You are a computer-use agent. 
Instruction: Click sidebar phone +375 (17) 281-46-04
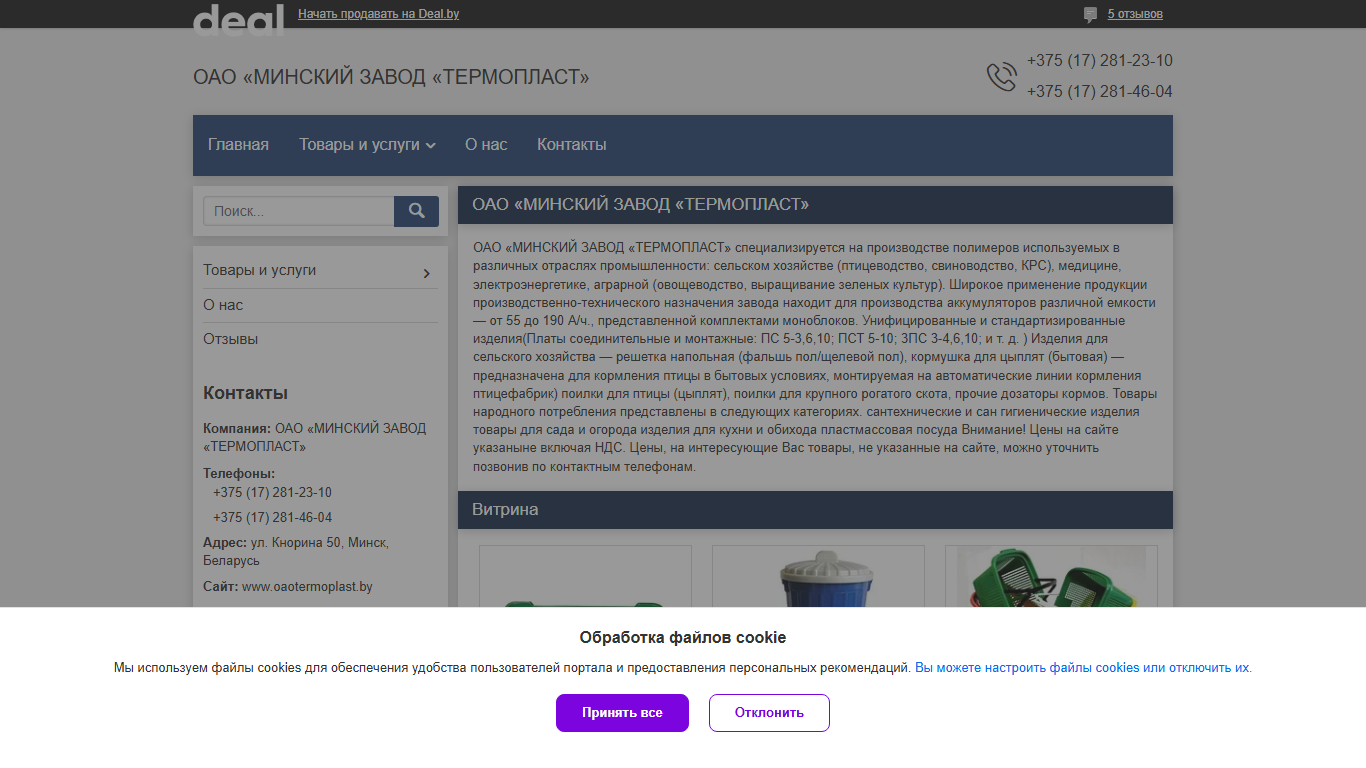pos(272,518)
